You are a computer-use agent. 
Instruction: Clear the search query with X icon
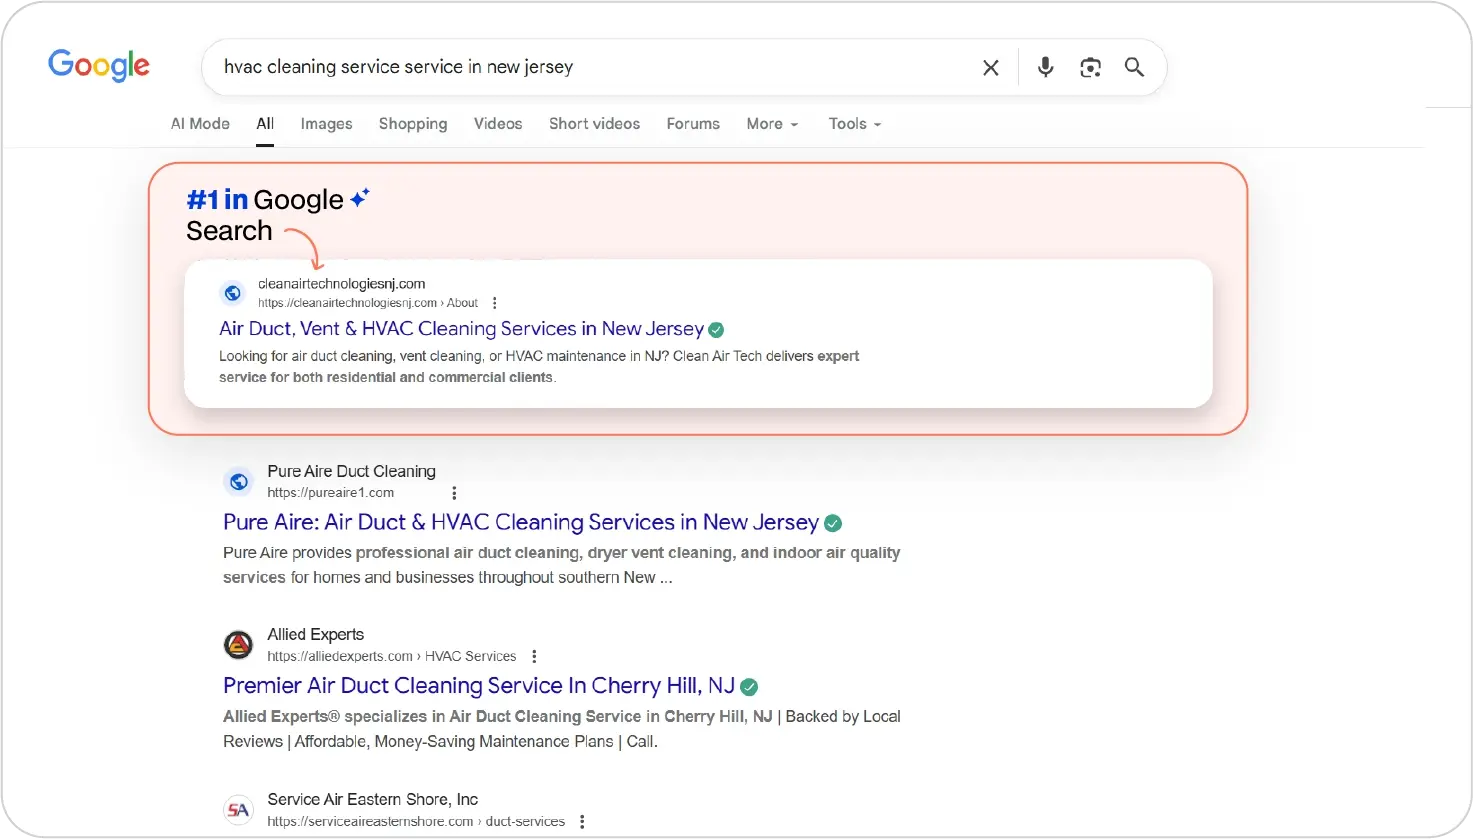click(990, 67)
